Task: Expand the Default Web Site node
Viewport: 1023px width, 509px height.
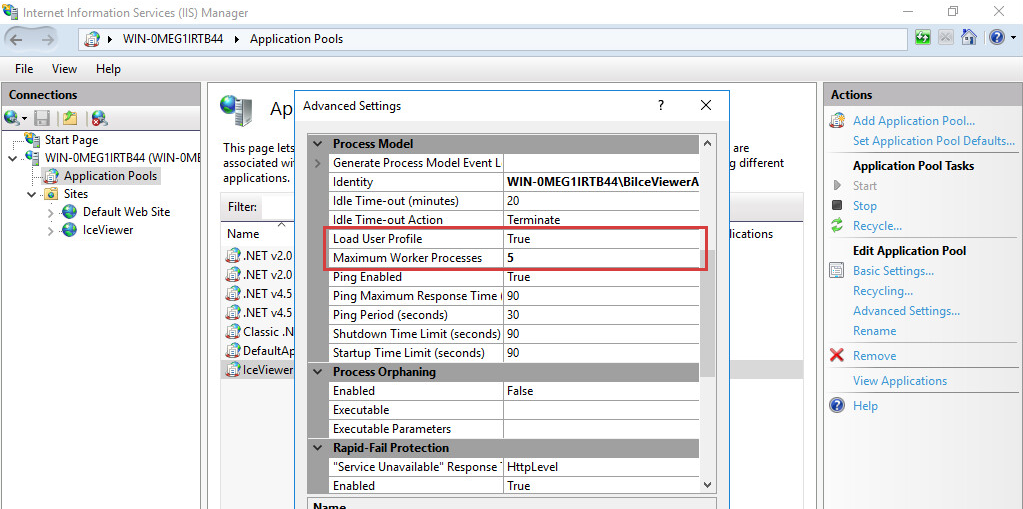Action: (51, 212)
